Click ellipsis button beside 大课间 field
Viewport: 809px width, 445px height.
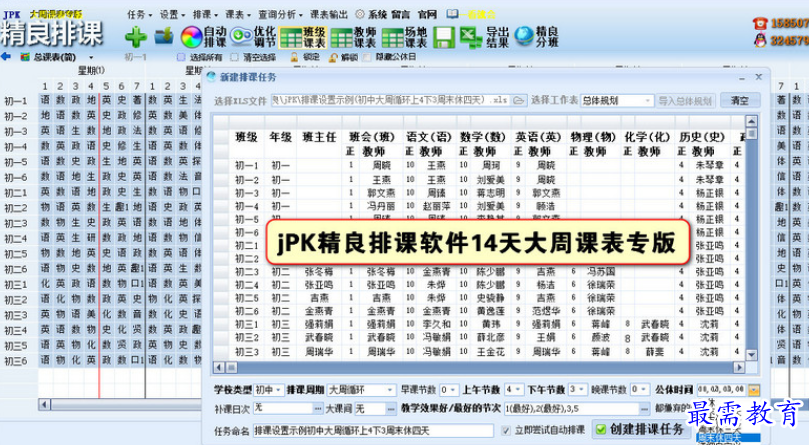tap(392, 408)
